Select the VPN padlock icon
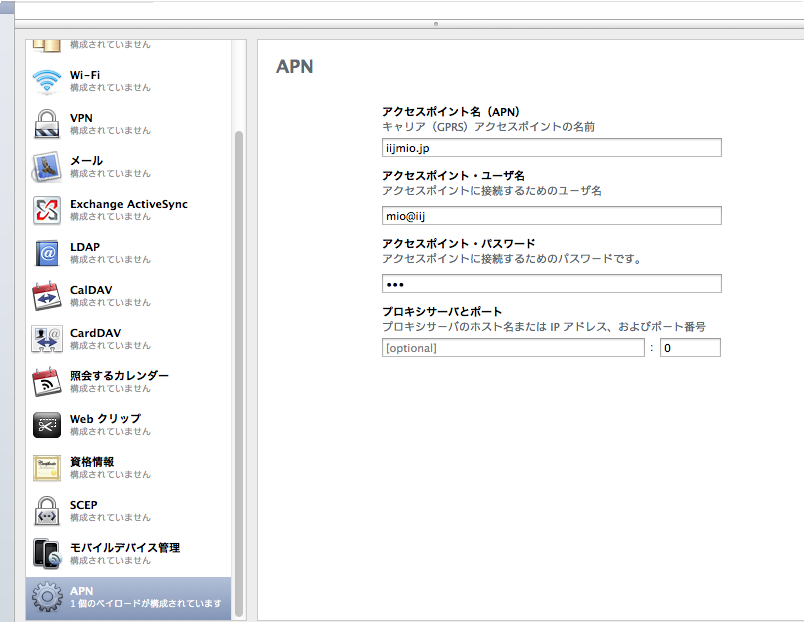 47,124
